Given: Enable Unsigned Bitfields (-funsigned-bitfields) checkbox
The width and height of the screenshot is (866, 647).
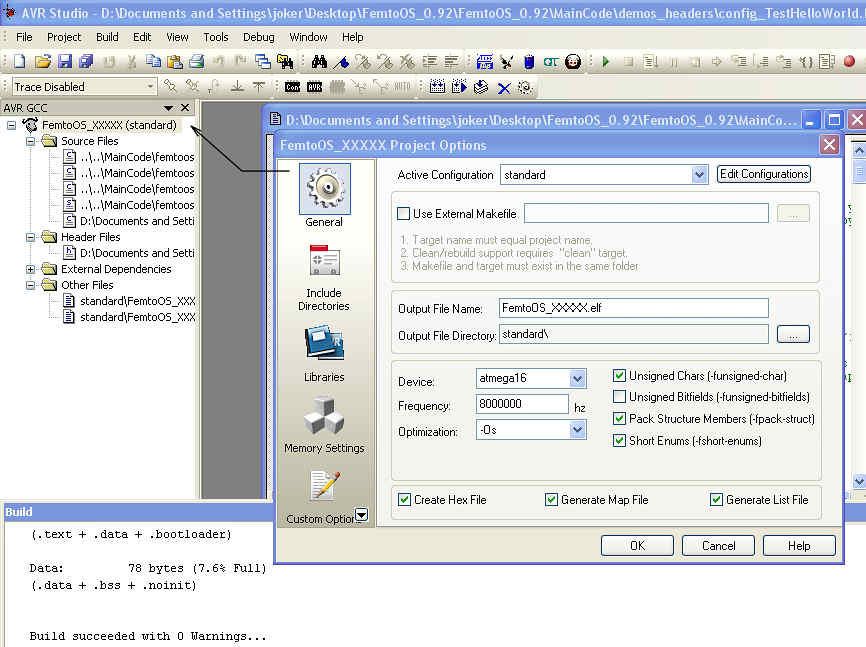Looking at the screenshot, I should [619, 397].
